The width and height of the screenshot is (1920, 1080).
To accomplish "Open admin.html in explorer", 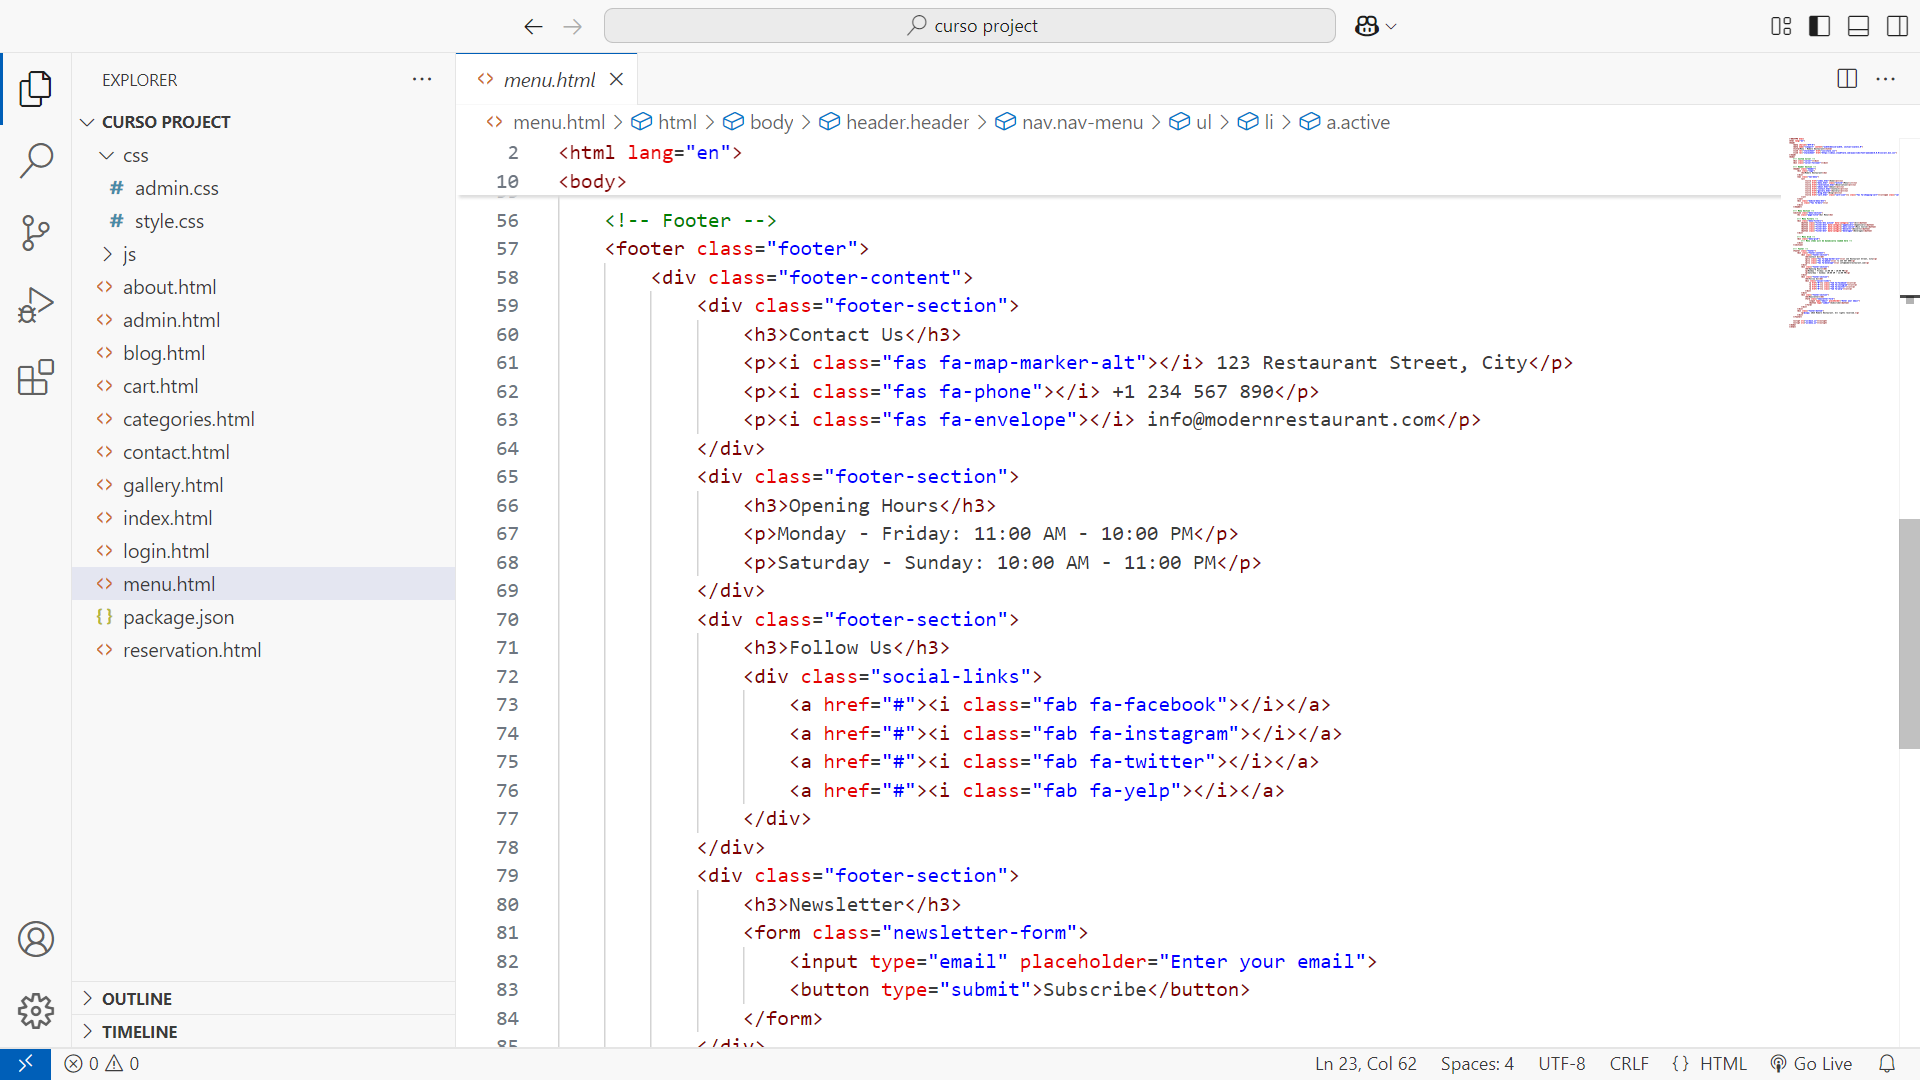I will pyautogui.click(x=264, y=320).
